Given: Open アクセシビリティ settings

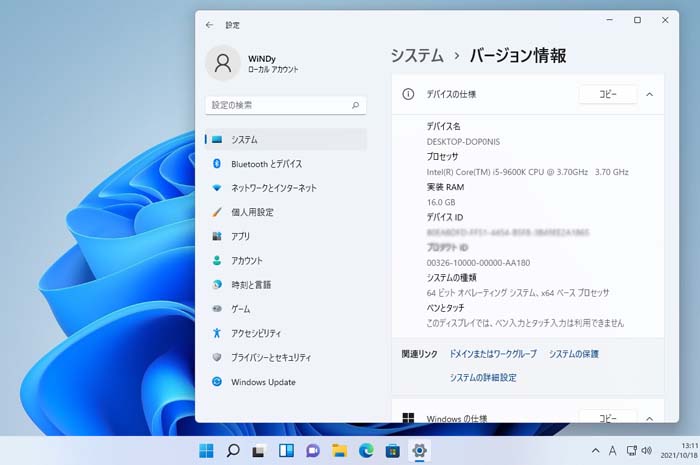Looking at the screenshot, I should 286,333.
